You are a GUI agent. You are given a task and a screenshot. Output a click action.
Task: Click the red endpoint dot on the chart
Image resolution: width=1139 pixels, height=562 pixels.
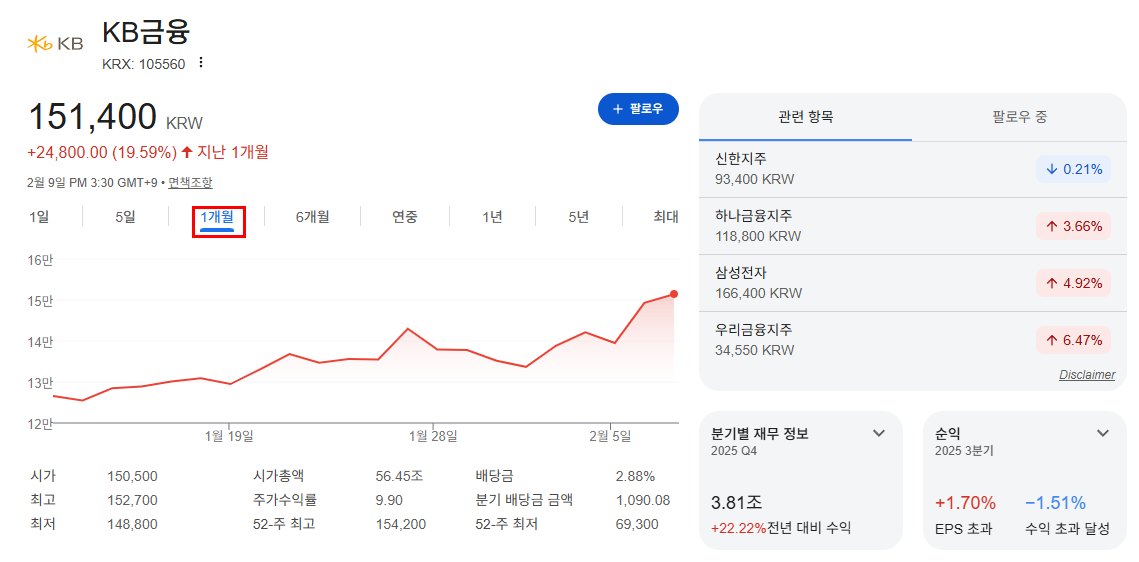coord(674,294)
